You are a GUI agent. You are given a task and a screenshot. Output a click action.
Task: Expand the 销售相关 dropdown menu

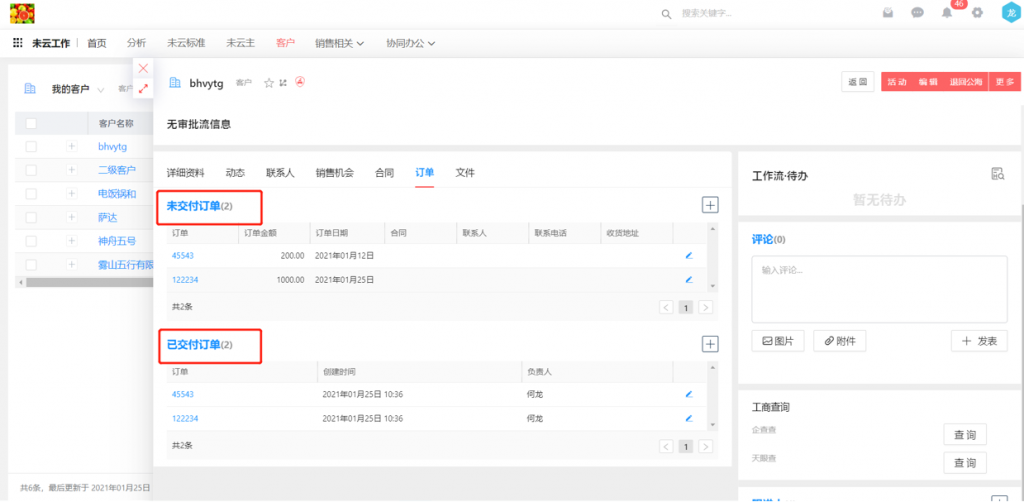[339, 43]
